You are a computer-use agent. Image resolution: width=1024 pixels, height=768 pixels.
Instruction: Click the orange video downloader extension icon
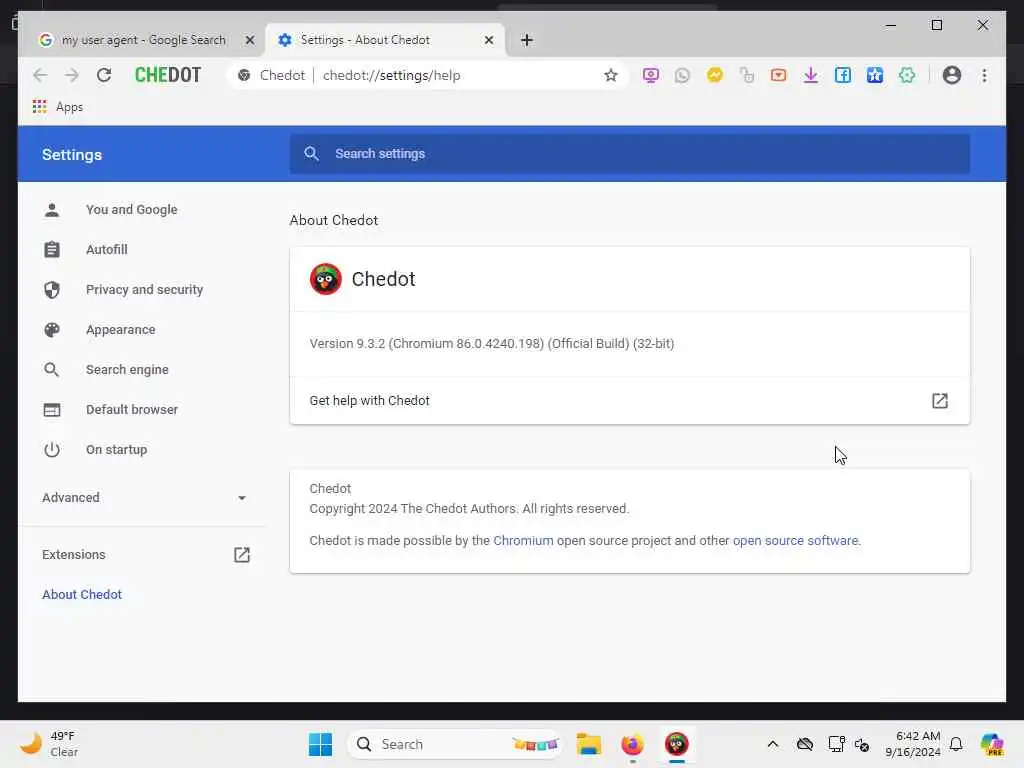coord(778,76)
